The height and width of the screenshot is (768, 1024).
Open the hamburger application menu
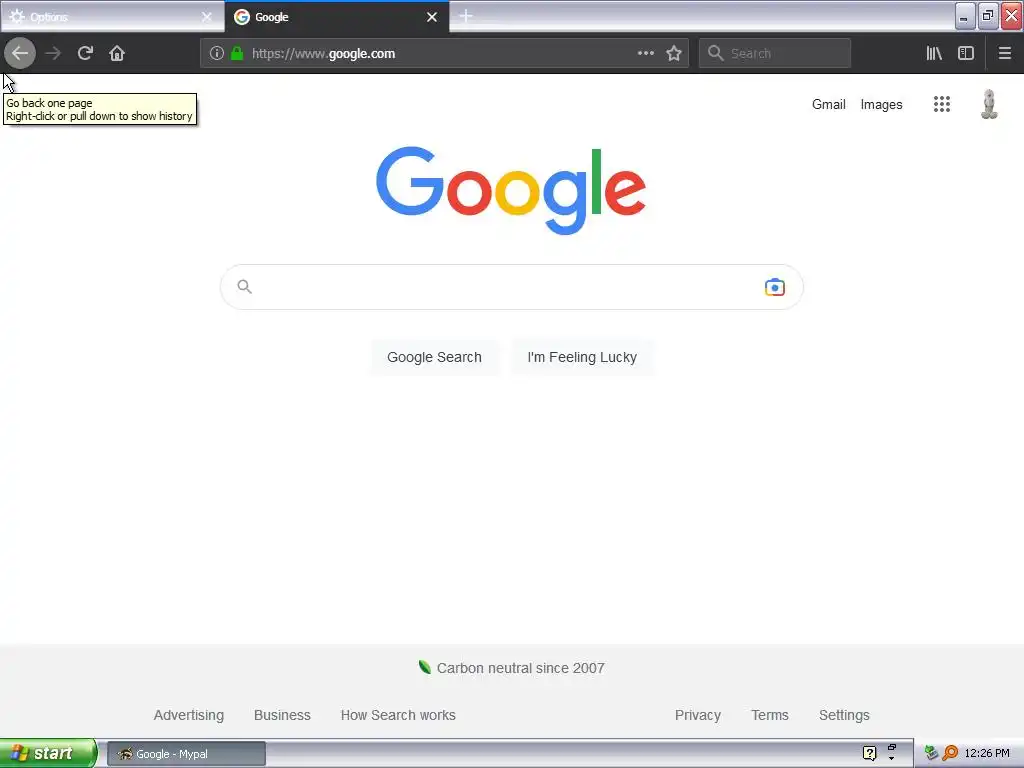coord(1005,54)
